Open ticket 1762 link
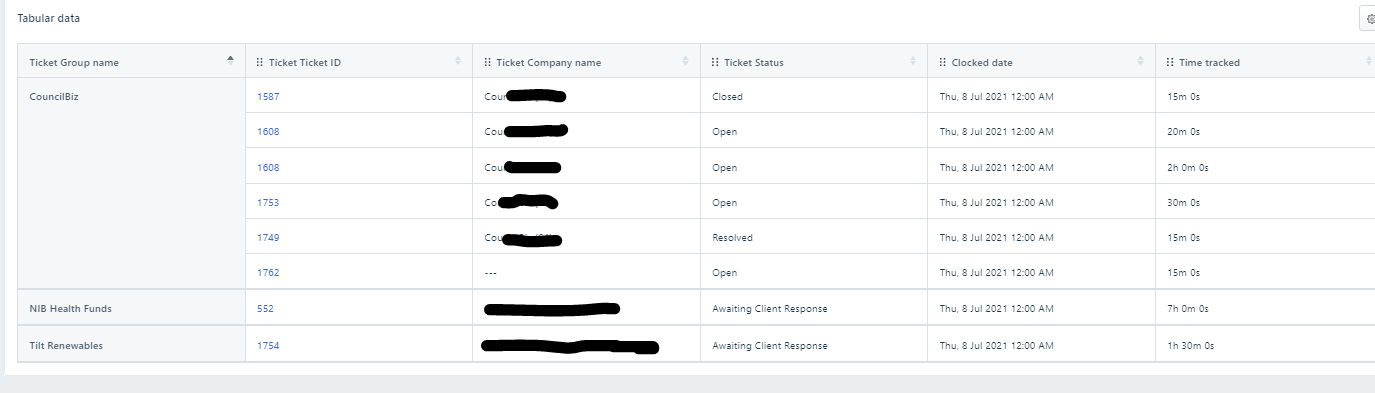The image size is (1375, 393). click(x=268, y=273)
